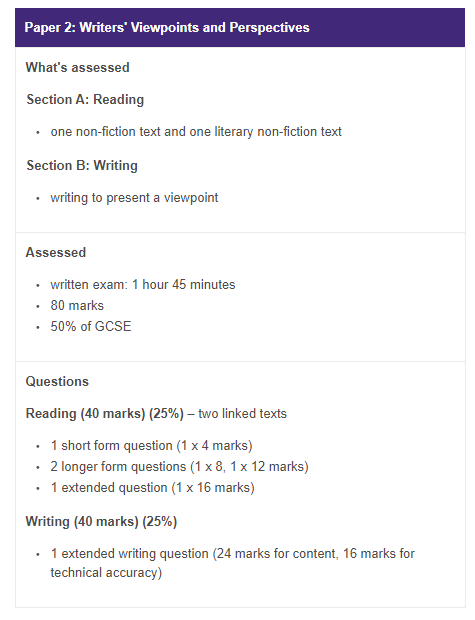Viewport: 475px width, 620px height.
Task: Select the Section B: Writing heading
Action: (82, 165)
